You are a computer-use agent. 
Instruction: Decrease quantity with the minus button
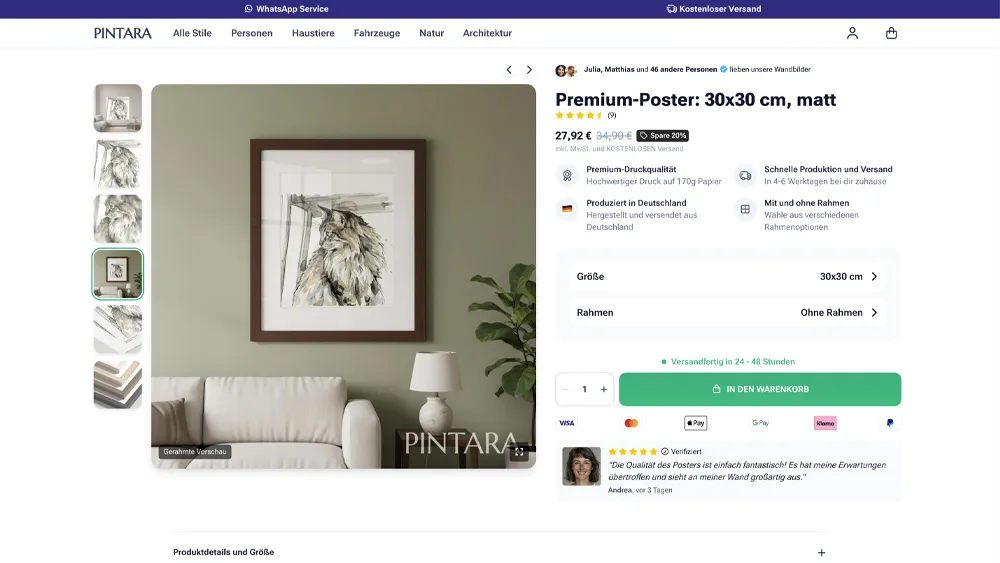point(565,389)
